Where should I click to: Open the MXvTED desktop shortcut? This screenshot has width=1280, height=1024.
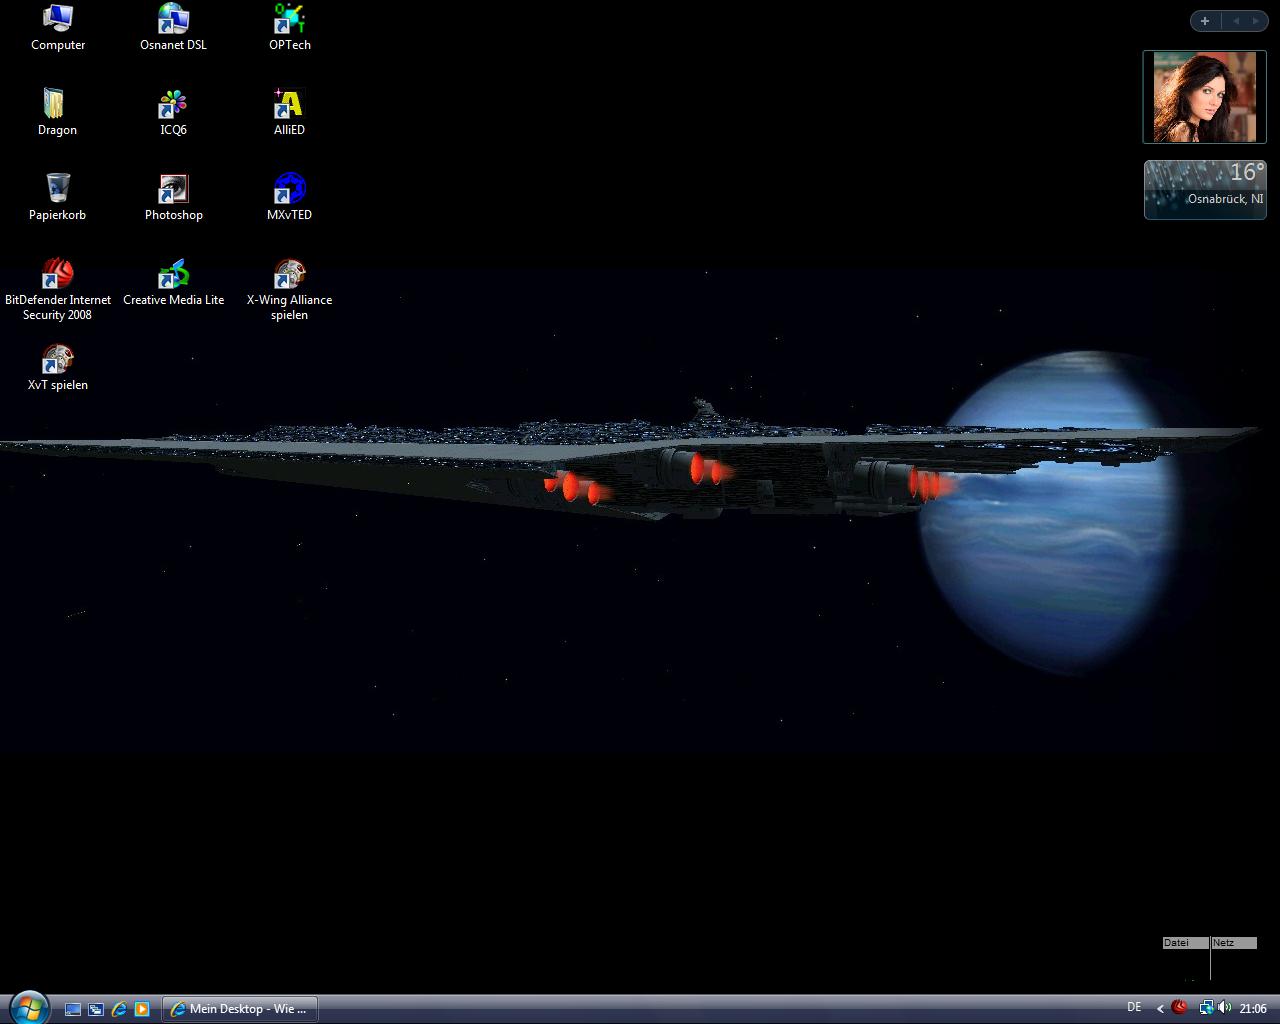(x=289, y=190)
